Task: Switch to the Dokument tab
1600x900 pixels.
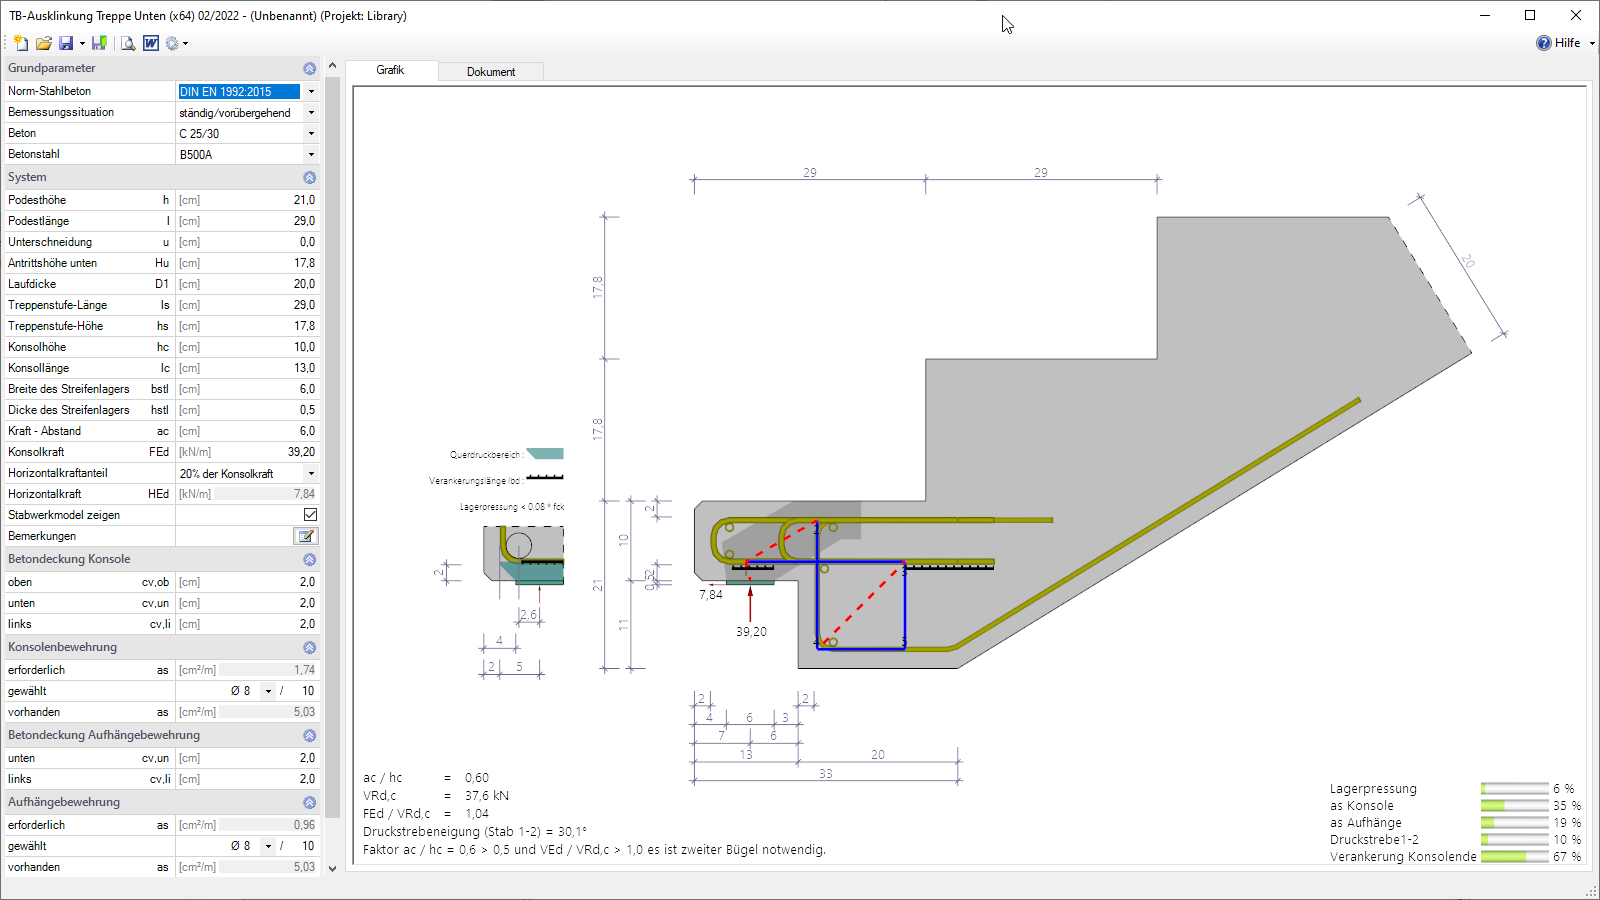Action: pos(491,72)
